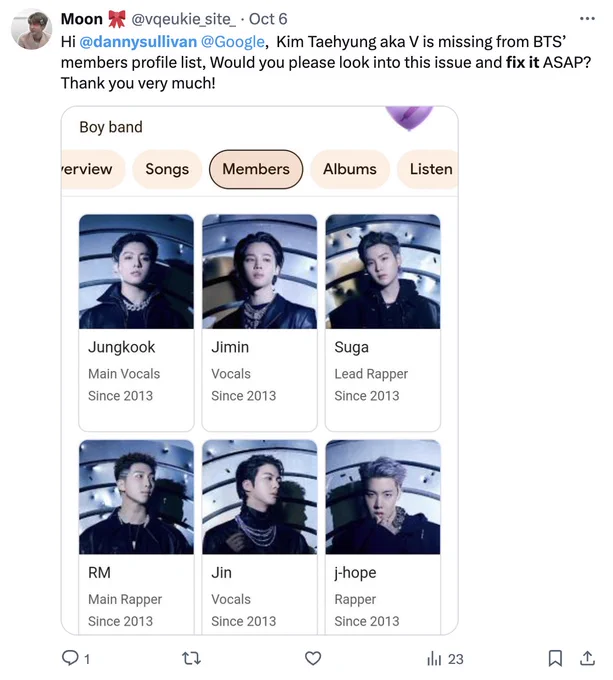The height and width of the screenshot is (680, 613).
Task: Open Suga's member card photo
Action: [383, 271]
